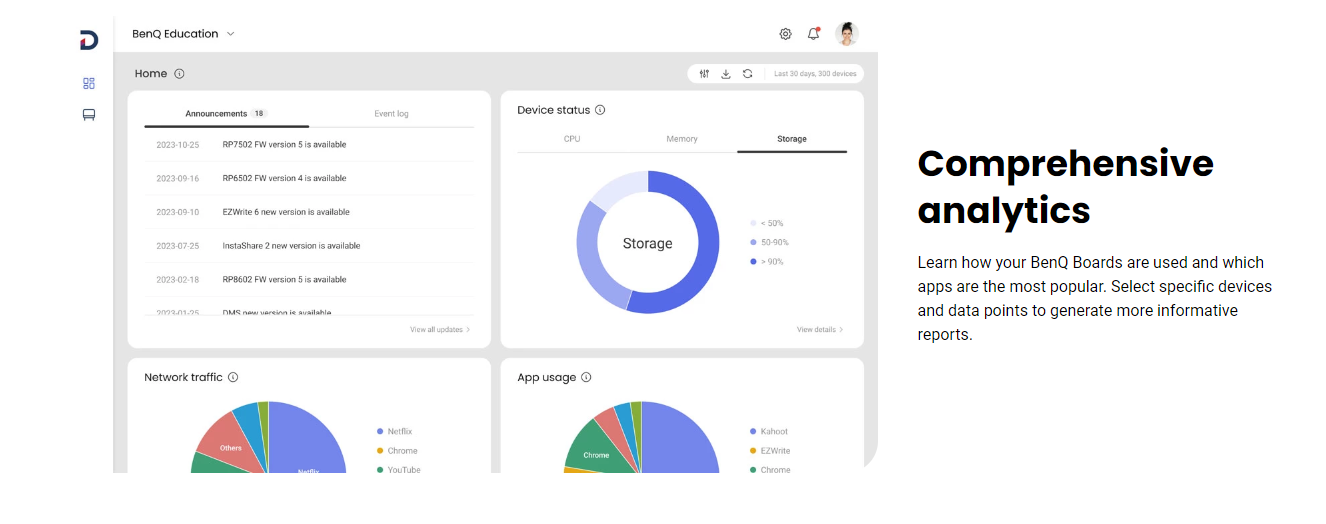Click the Announcements count badge 18
Image resolution: width=1326 pixels, height=524 pixels.
pos(258,114)
